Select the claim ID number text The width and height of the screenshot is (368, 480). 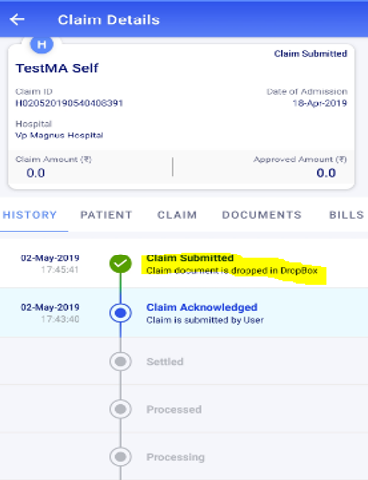coord(69,103)
